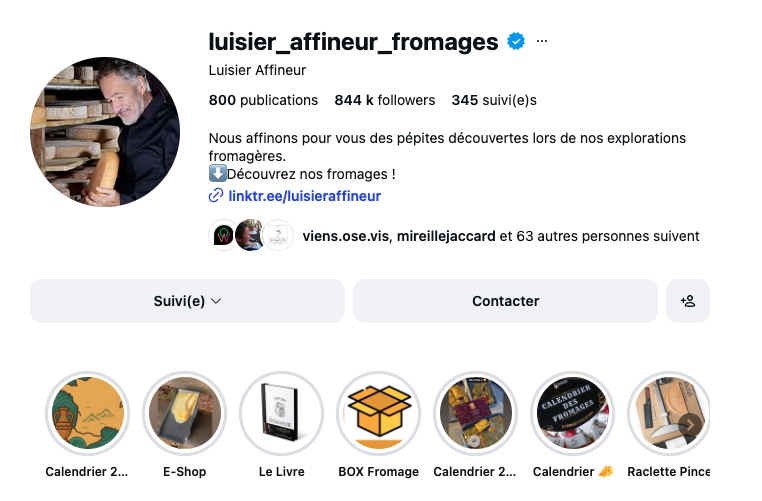Click the add similar accounts icon
The image size is (762, 501).
(x=688, y=301)
